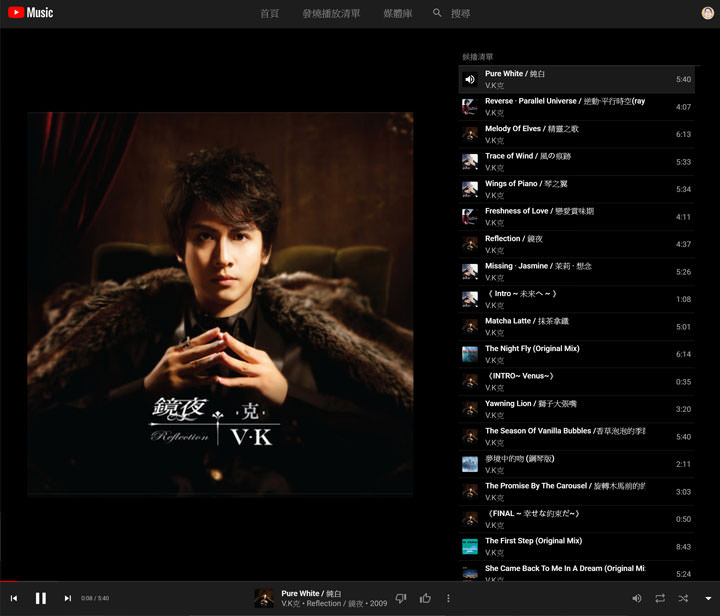The image size is (720, 616).
Task: Pause the current song
Action: click(x=41, y=598)
